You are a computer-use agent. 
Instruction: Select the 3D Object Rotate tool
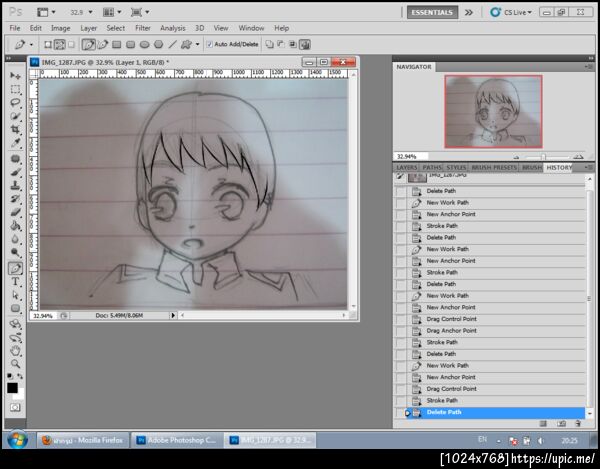[x=15, y=324]
